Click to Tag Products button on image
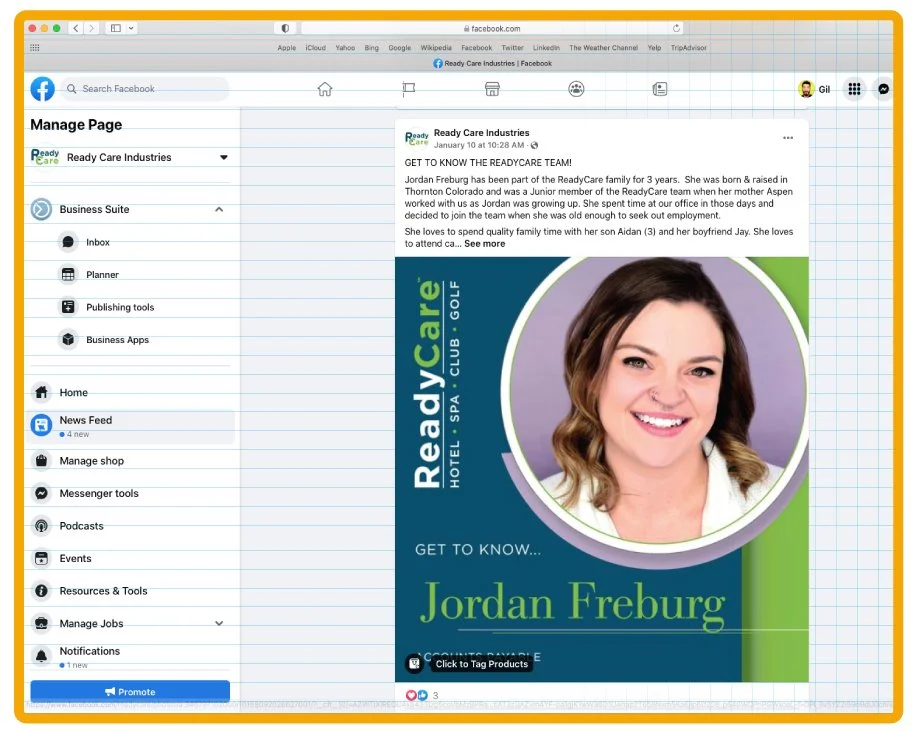The height and width of the screenshot is (732, 915). point(481,664)
